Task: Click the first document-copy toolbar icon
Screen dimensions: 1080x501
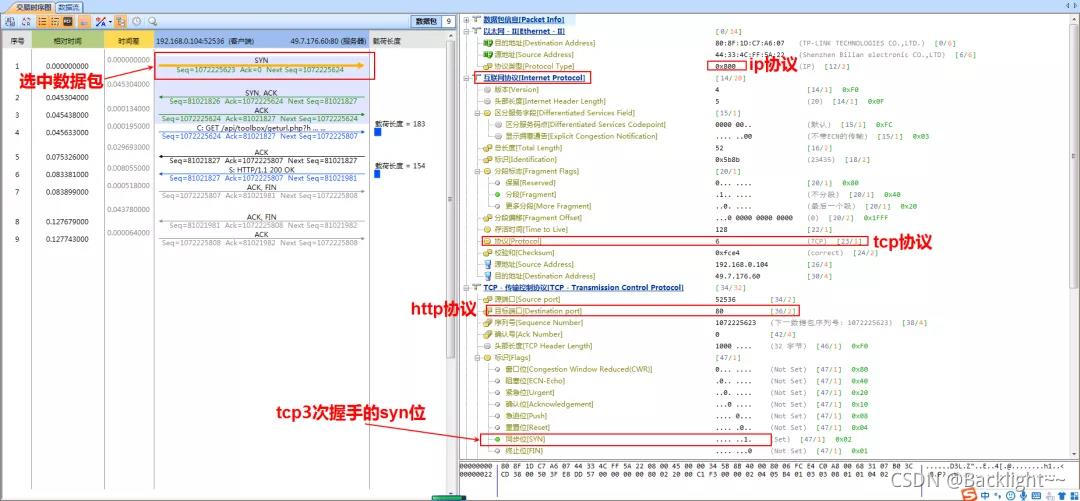Action: tap(10, 22)
